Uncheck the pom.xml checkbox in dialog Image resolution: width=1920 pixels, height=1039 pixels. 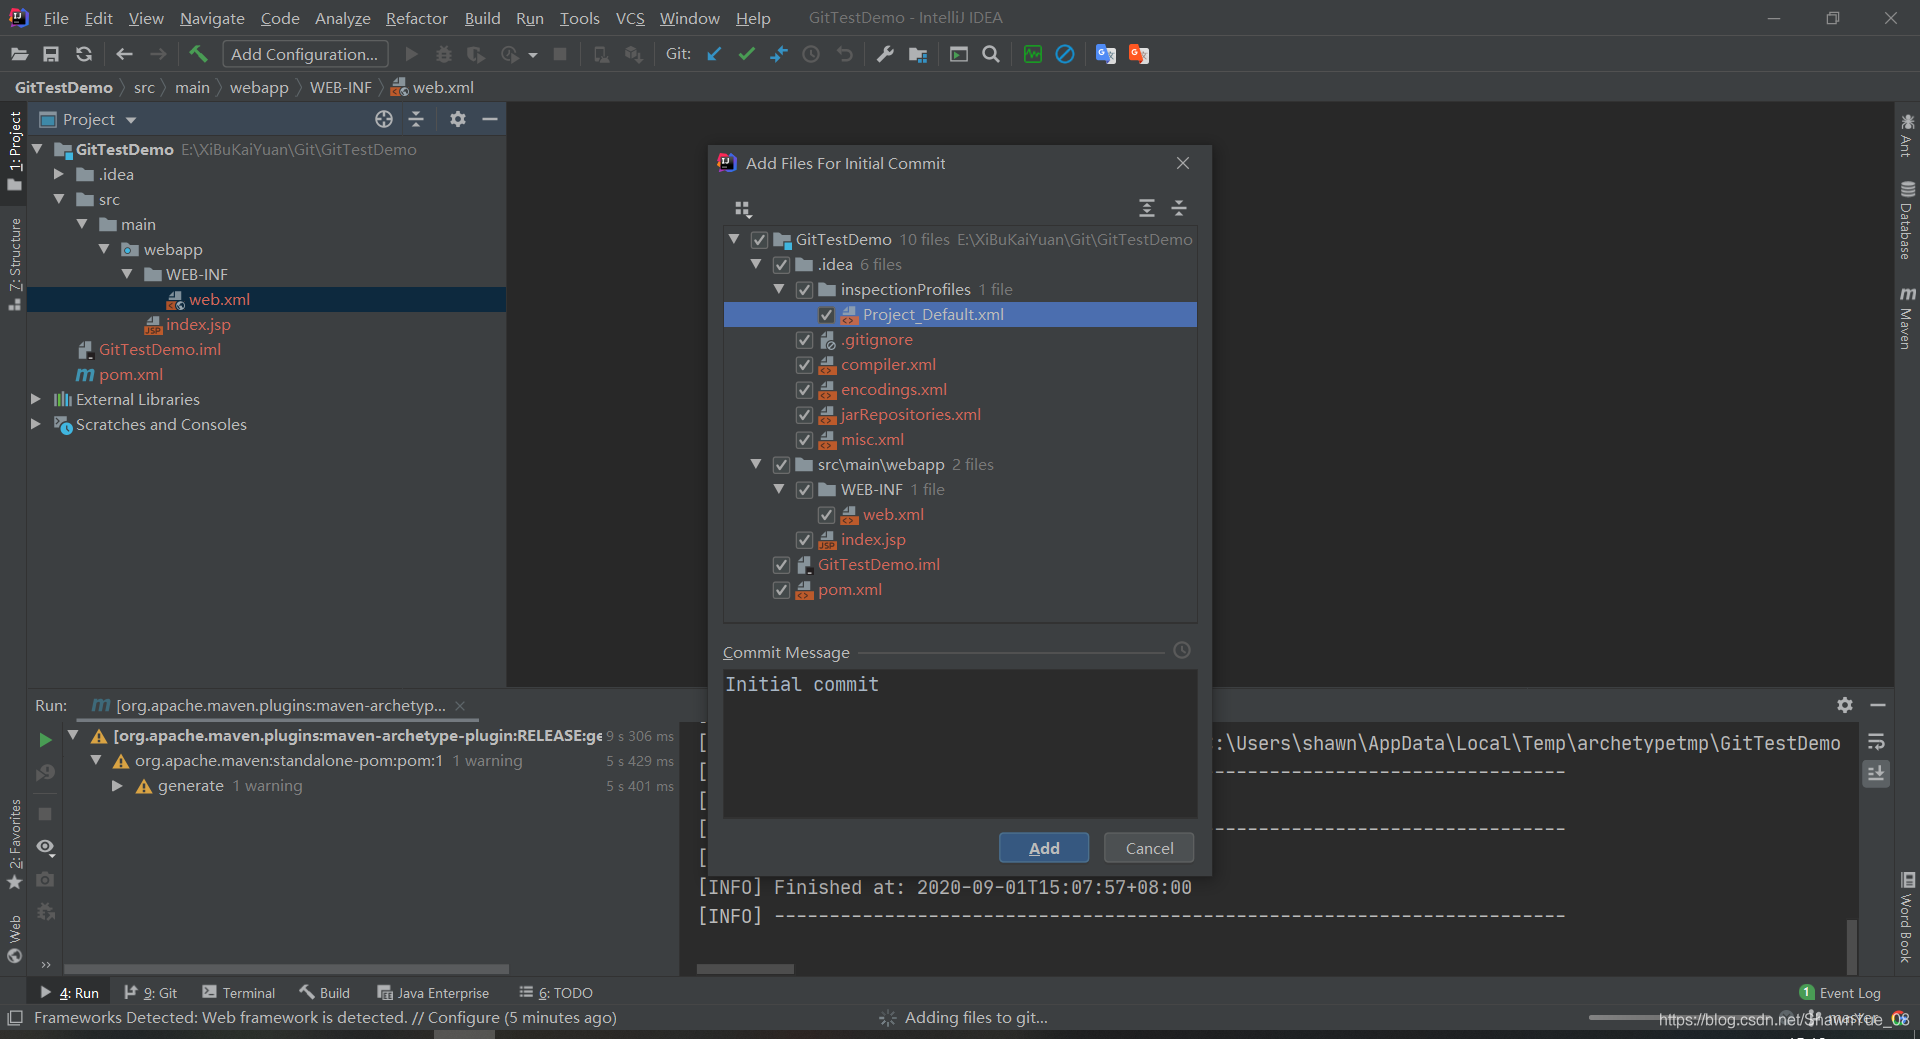[782, 590]
